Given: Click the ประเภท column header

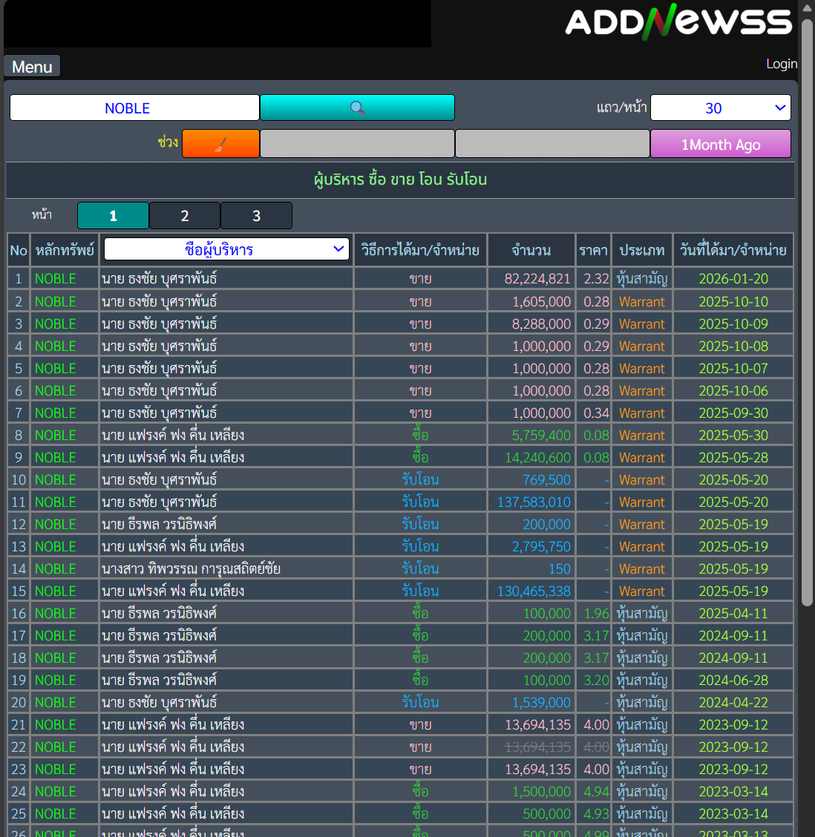Looking at the screenshot, I should point(642,250).
